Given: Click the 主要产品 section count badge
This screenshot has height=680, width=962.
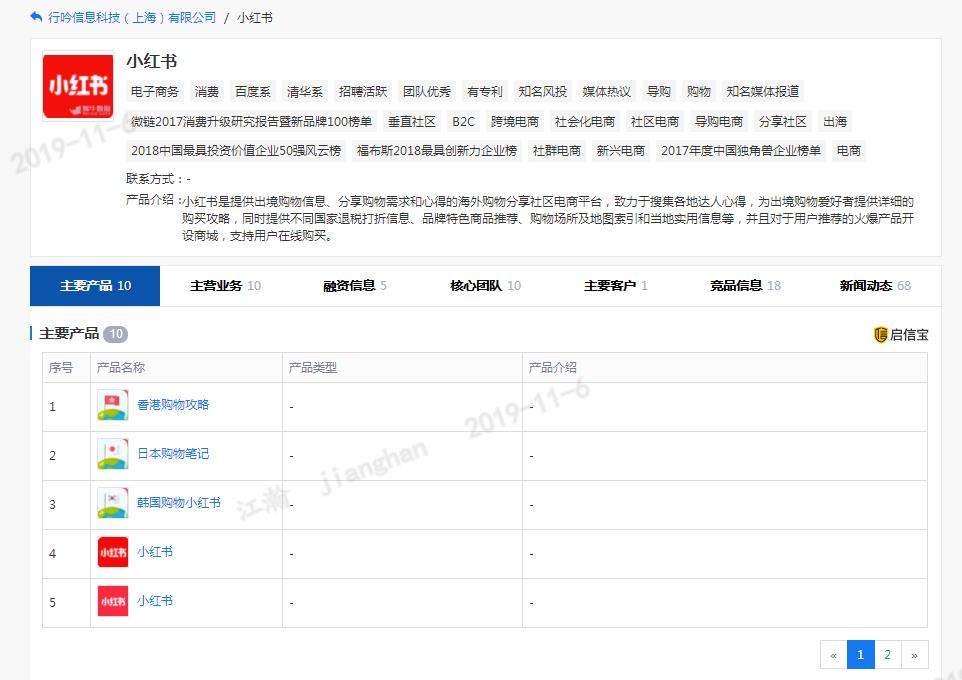Looking at the screenshot, I should coord(115,334).
